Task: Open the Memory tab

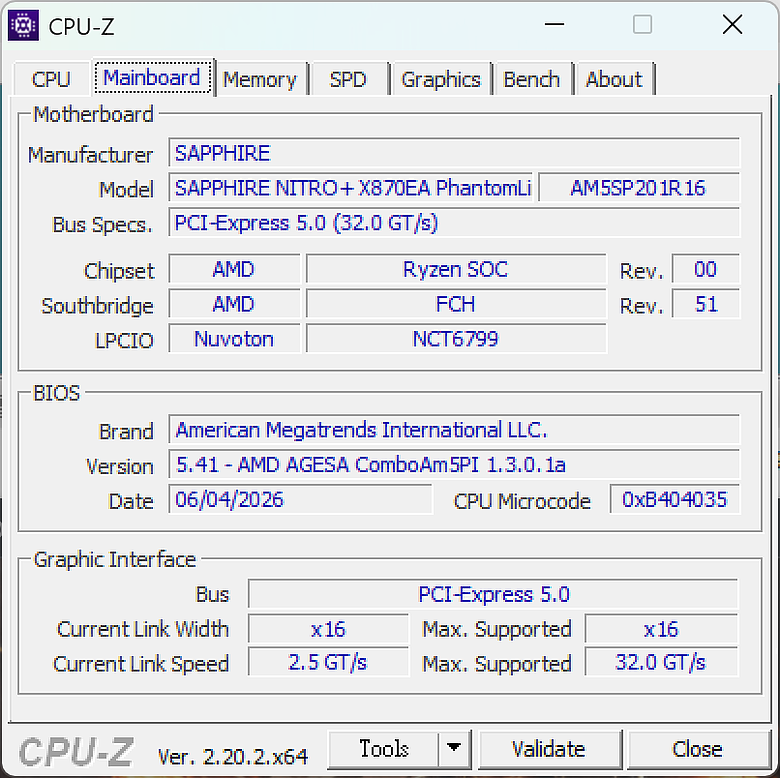Action: (260, 80)
